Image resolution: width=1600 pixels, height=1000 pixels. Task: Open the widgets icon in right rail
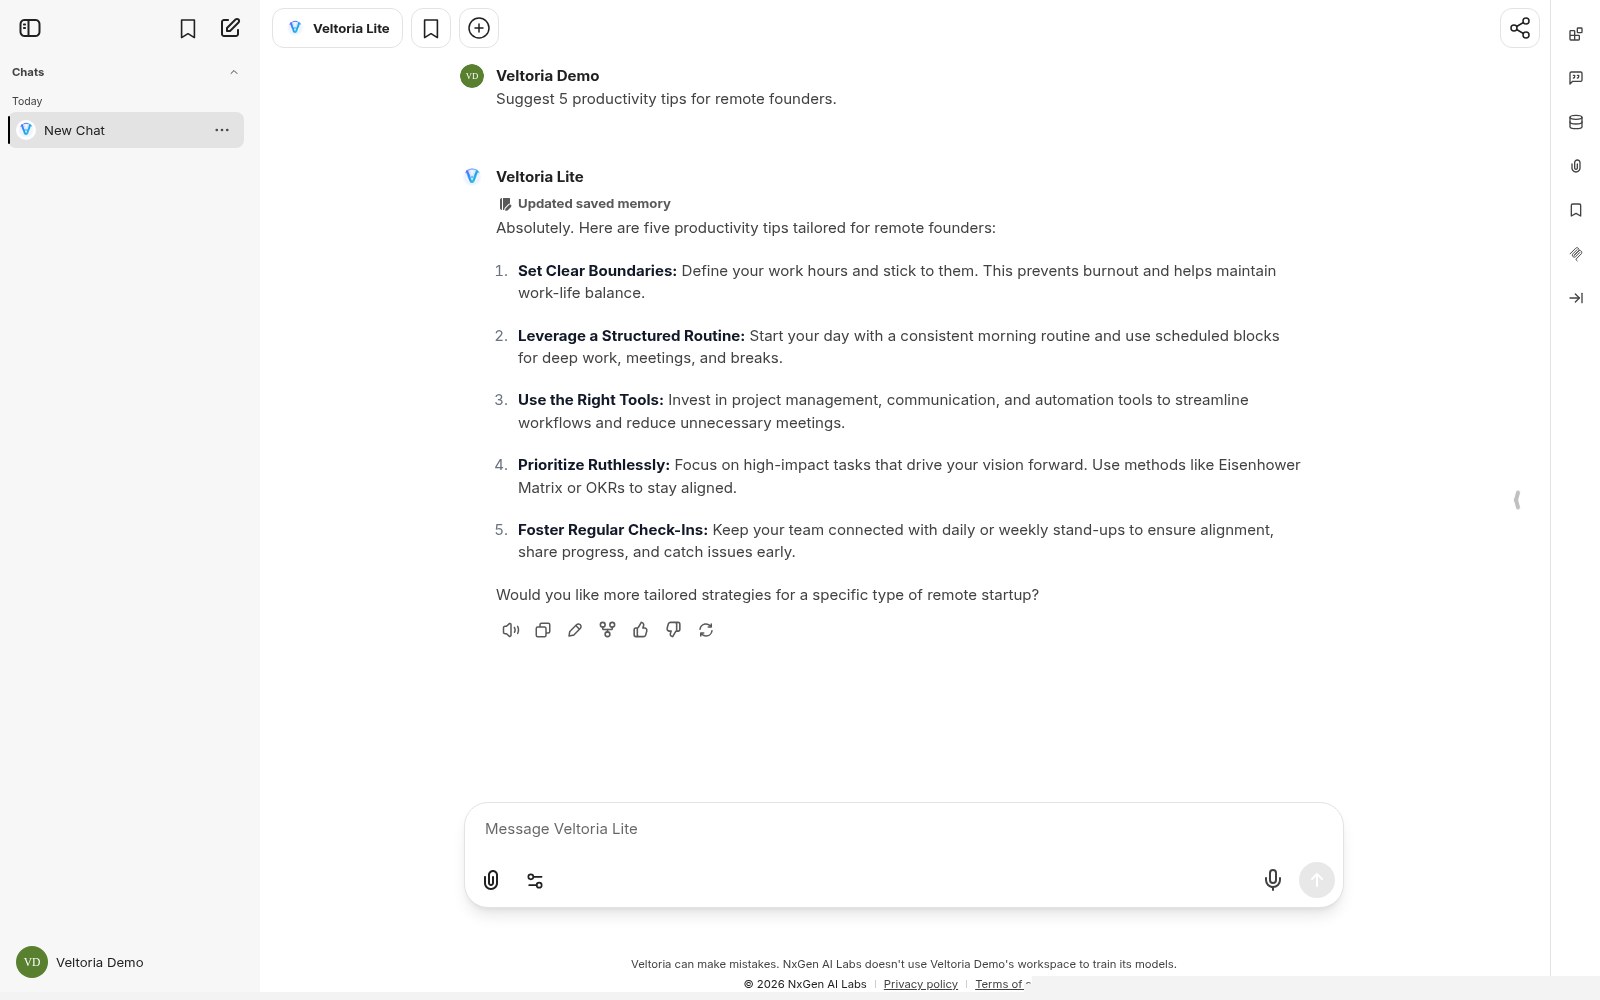(1576, 34)
